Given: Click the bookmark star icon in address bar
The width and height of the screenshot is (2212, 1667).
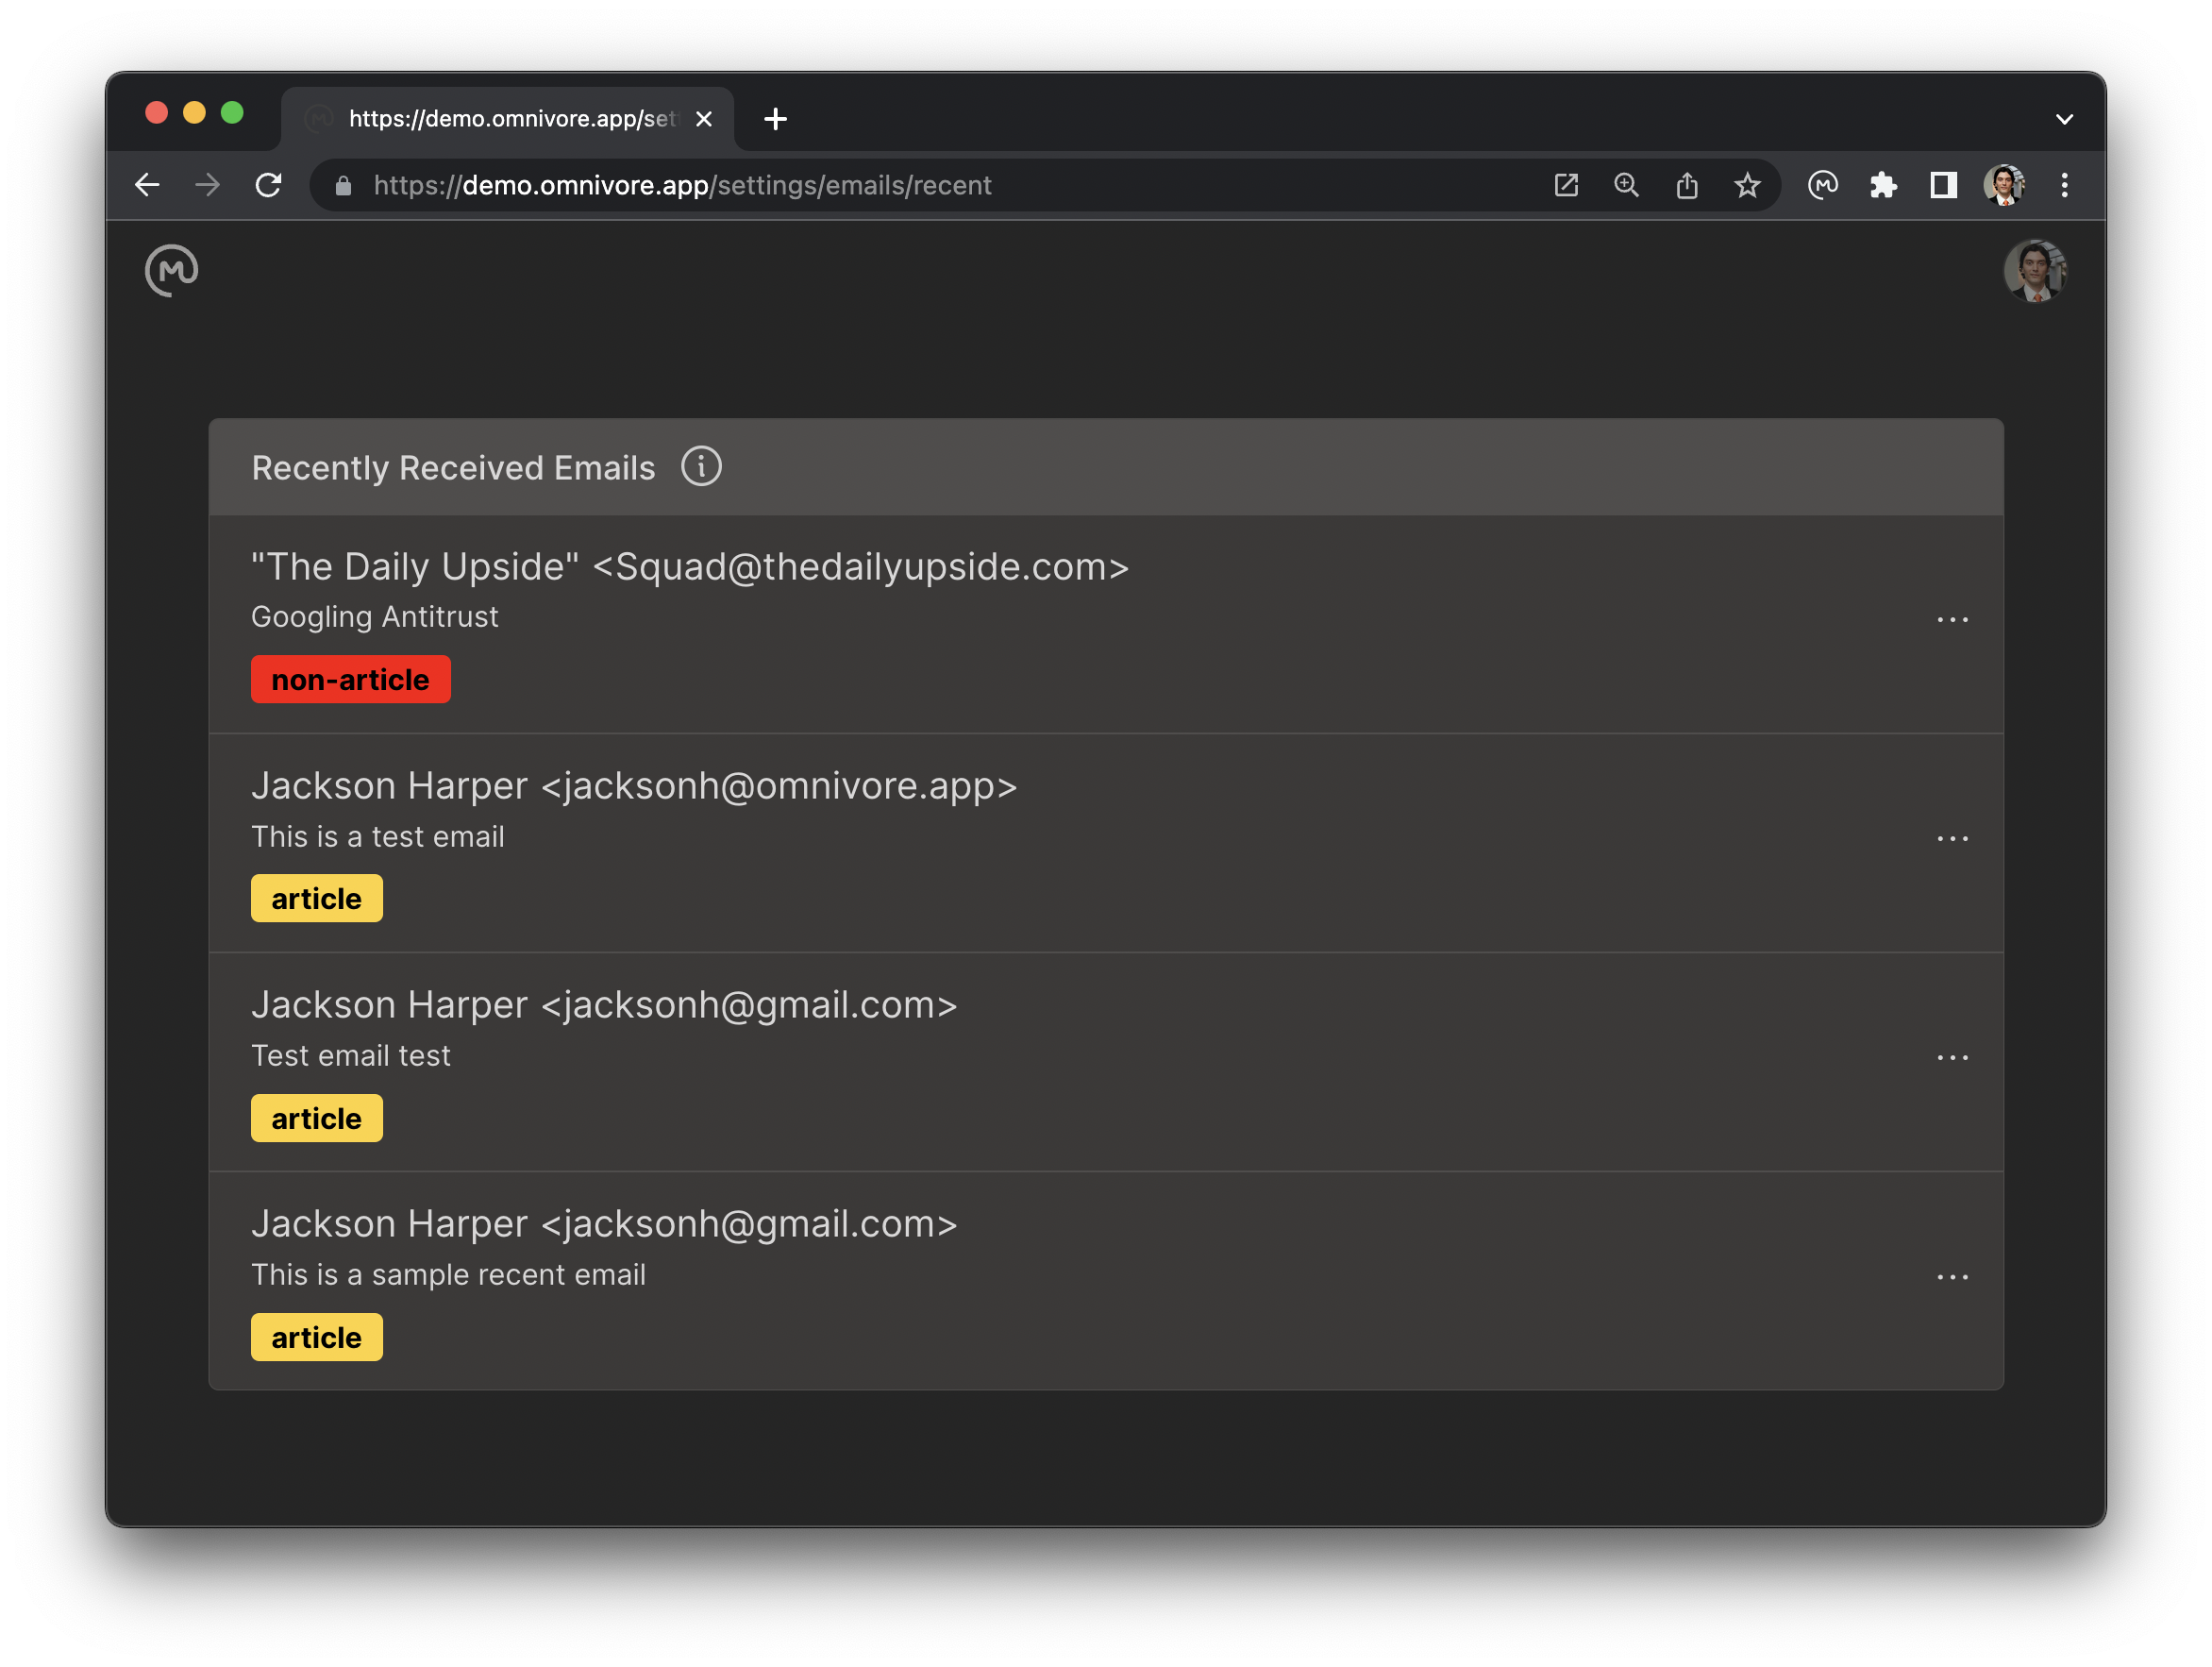Looking at the screenshot, I should click(x=1747, y=186).
